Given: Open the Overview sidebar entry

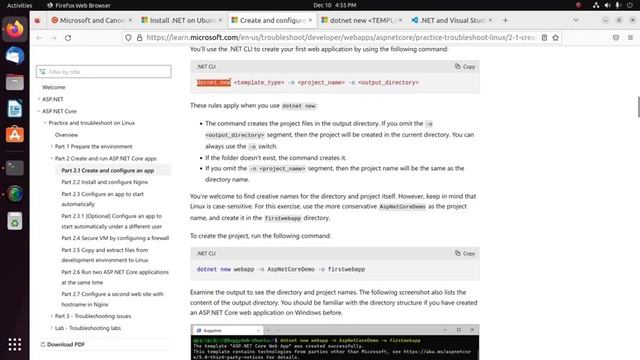Looking at the screenshot, I should coord(66,135).
